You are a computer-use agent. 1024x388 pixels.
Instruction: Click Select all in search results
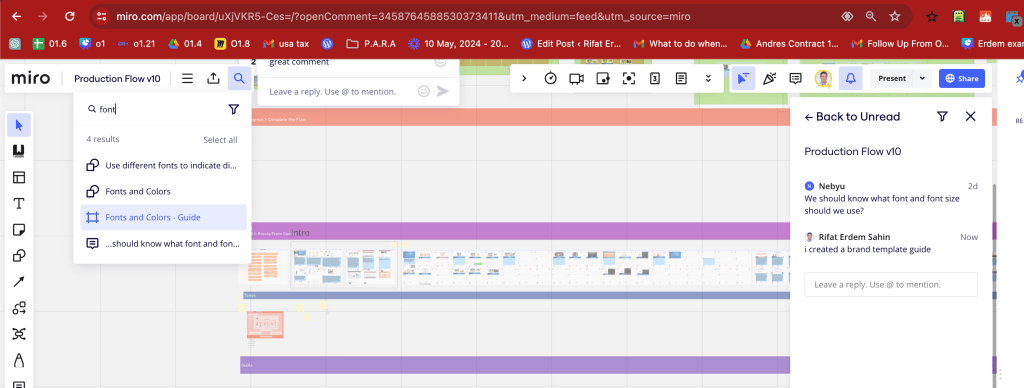tap(220, 140)
